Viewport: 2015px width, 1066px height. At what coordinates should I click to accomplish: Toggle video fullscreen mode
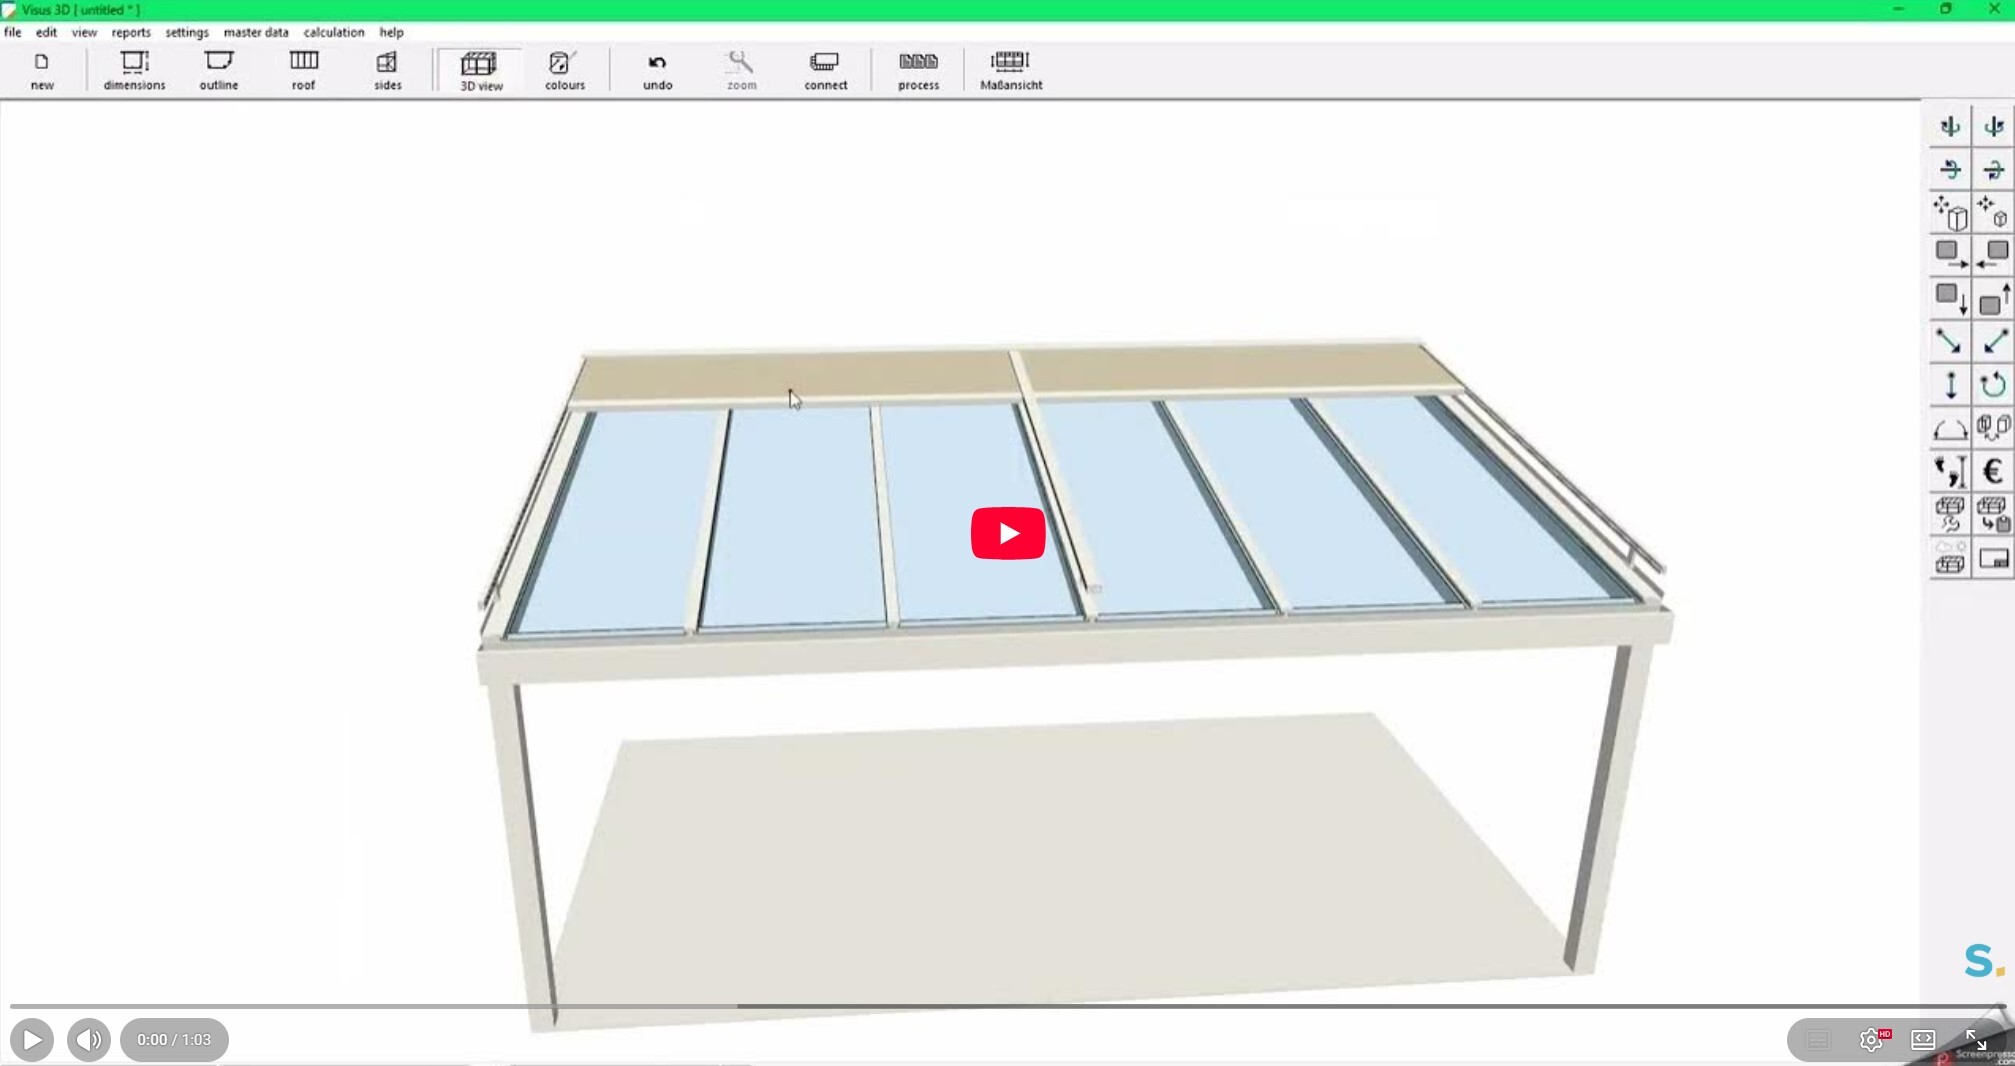1975,1040
